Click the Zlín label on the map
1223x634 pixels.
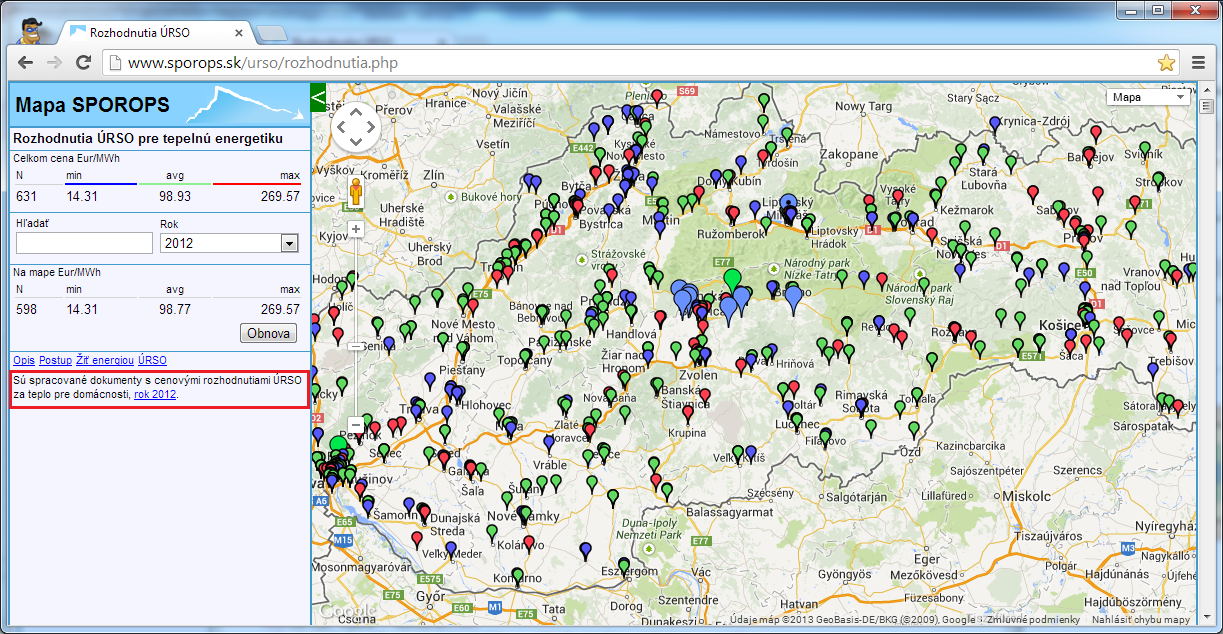[435, 174]
